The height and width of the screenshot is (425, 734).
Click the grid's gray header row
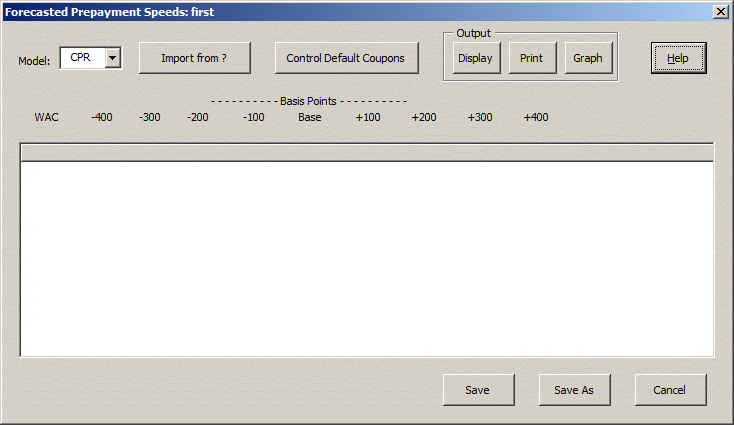pos(366,152)
